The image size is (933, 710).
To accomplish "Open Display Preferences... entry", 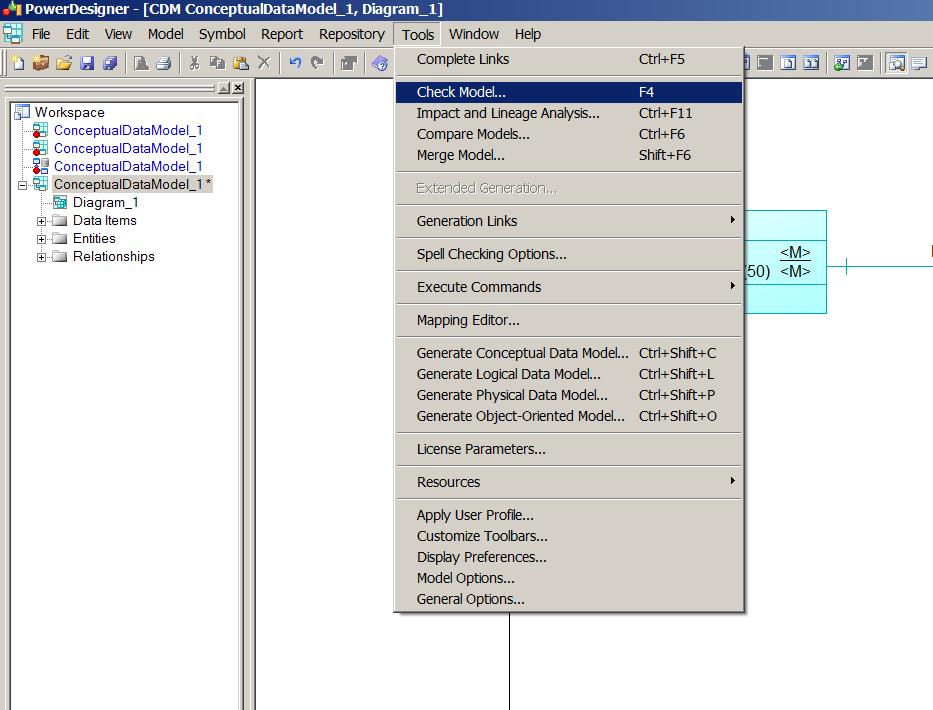I will 569,557.
